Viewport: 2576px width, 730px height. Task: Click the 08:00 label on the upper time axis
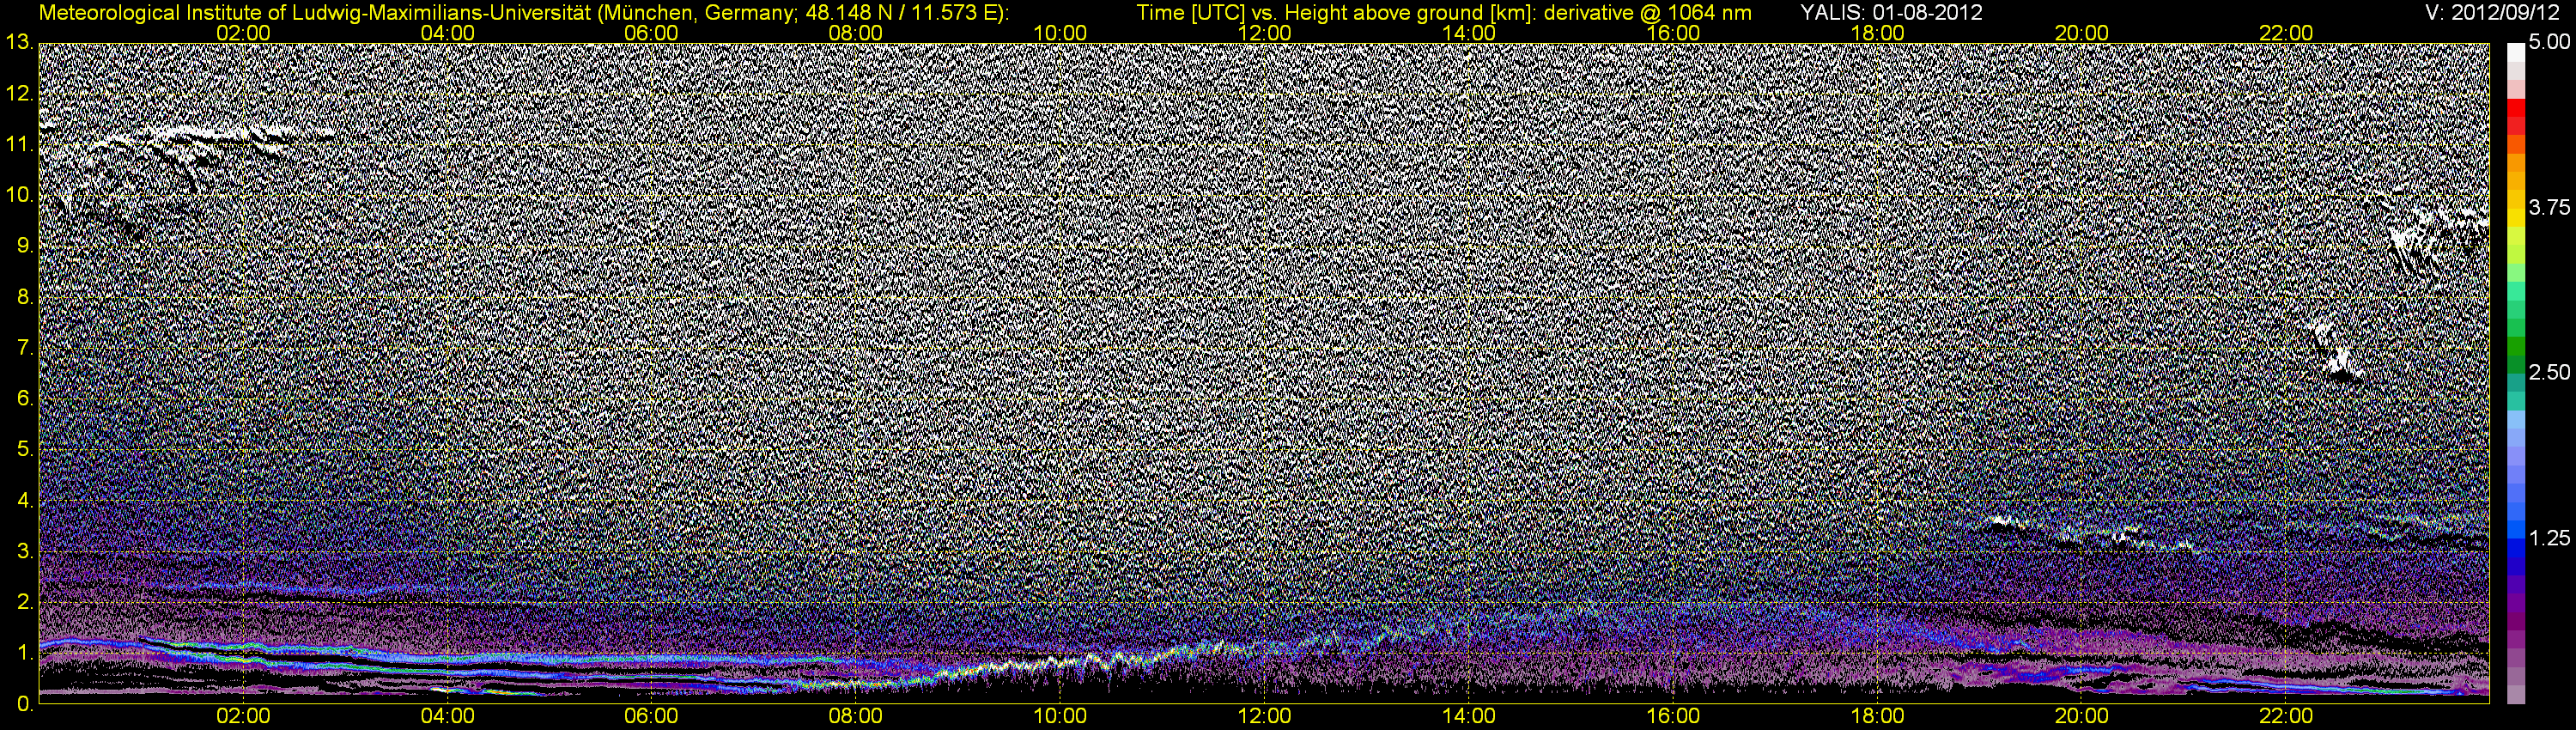(856, 33)
